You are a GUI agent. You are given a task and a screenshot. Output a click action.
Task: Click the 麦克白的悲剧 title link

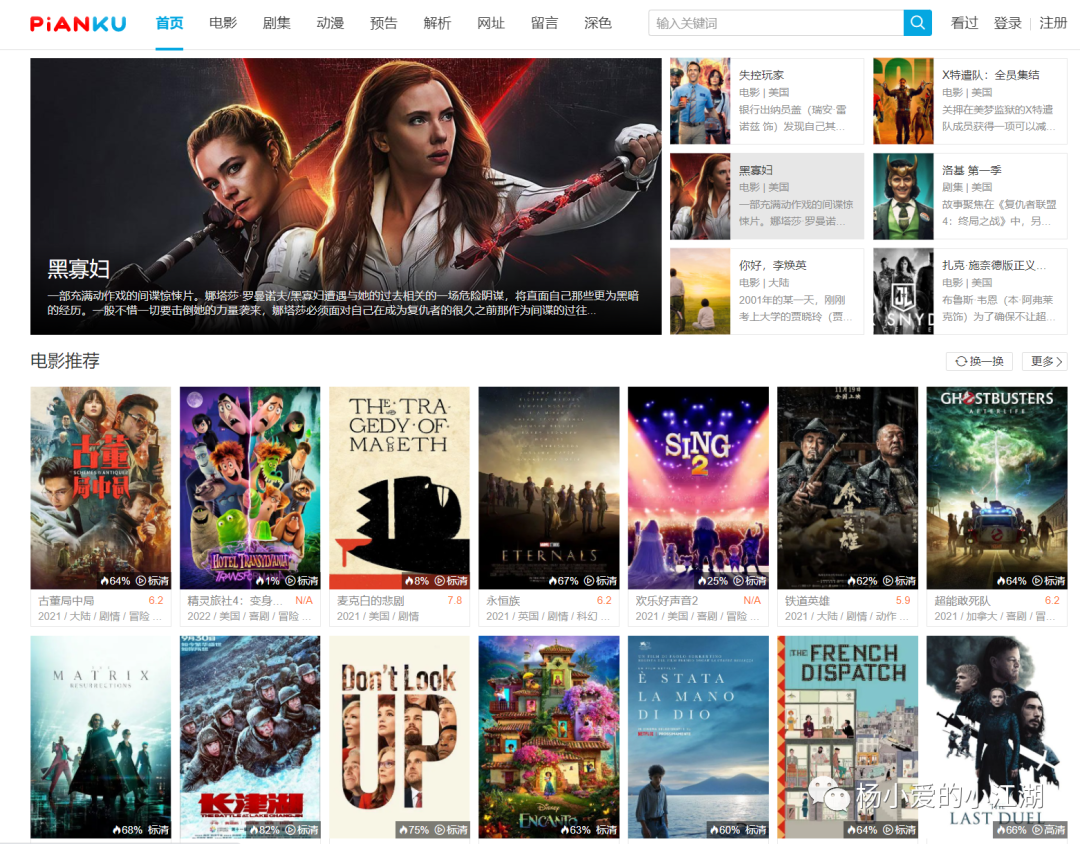[371, 601]
